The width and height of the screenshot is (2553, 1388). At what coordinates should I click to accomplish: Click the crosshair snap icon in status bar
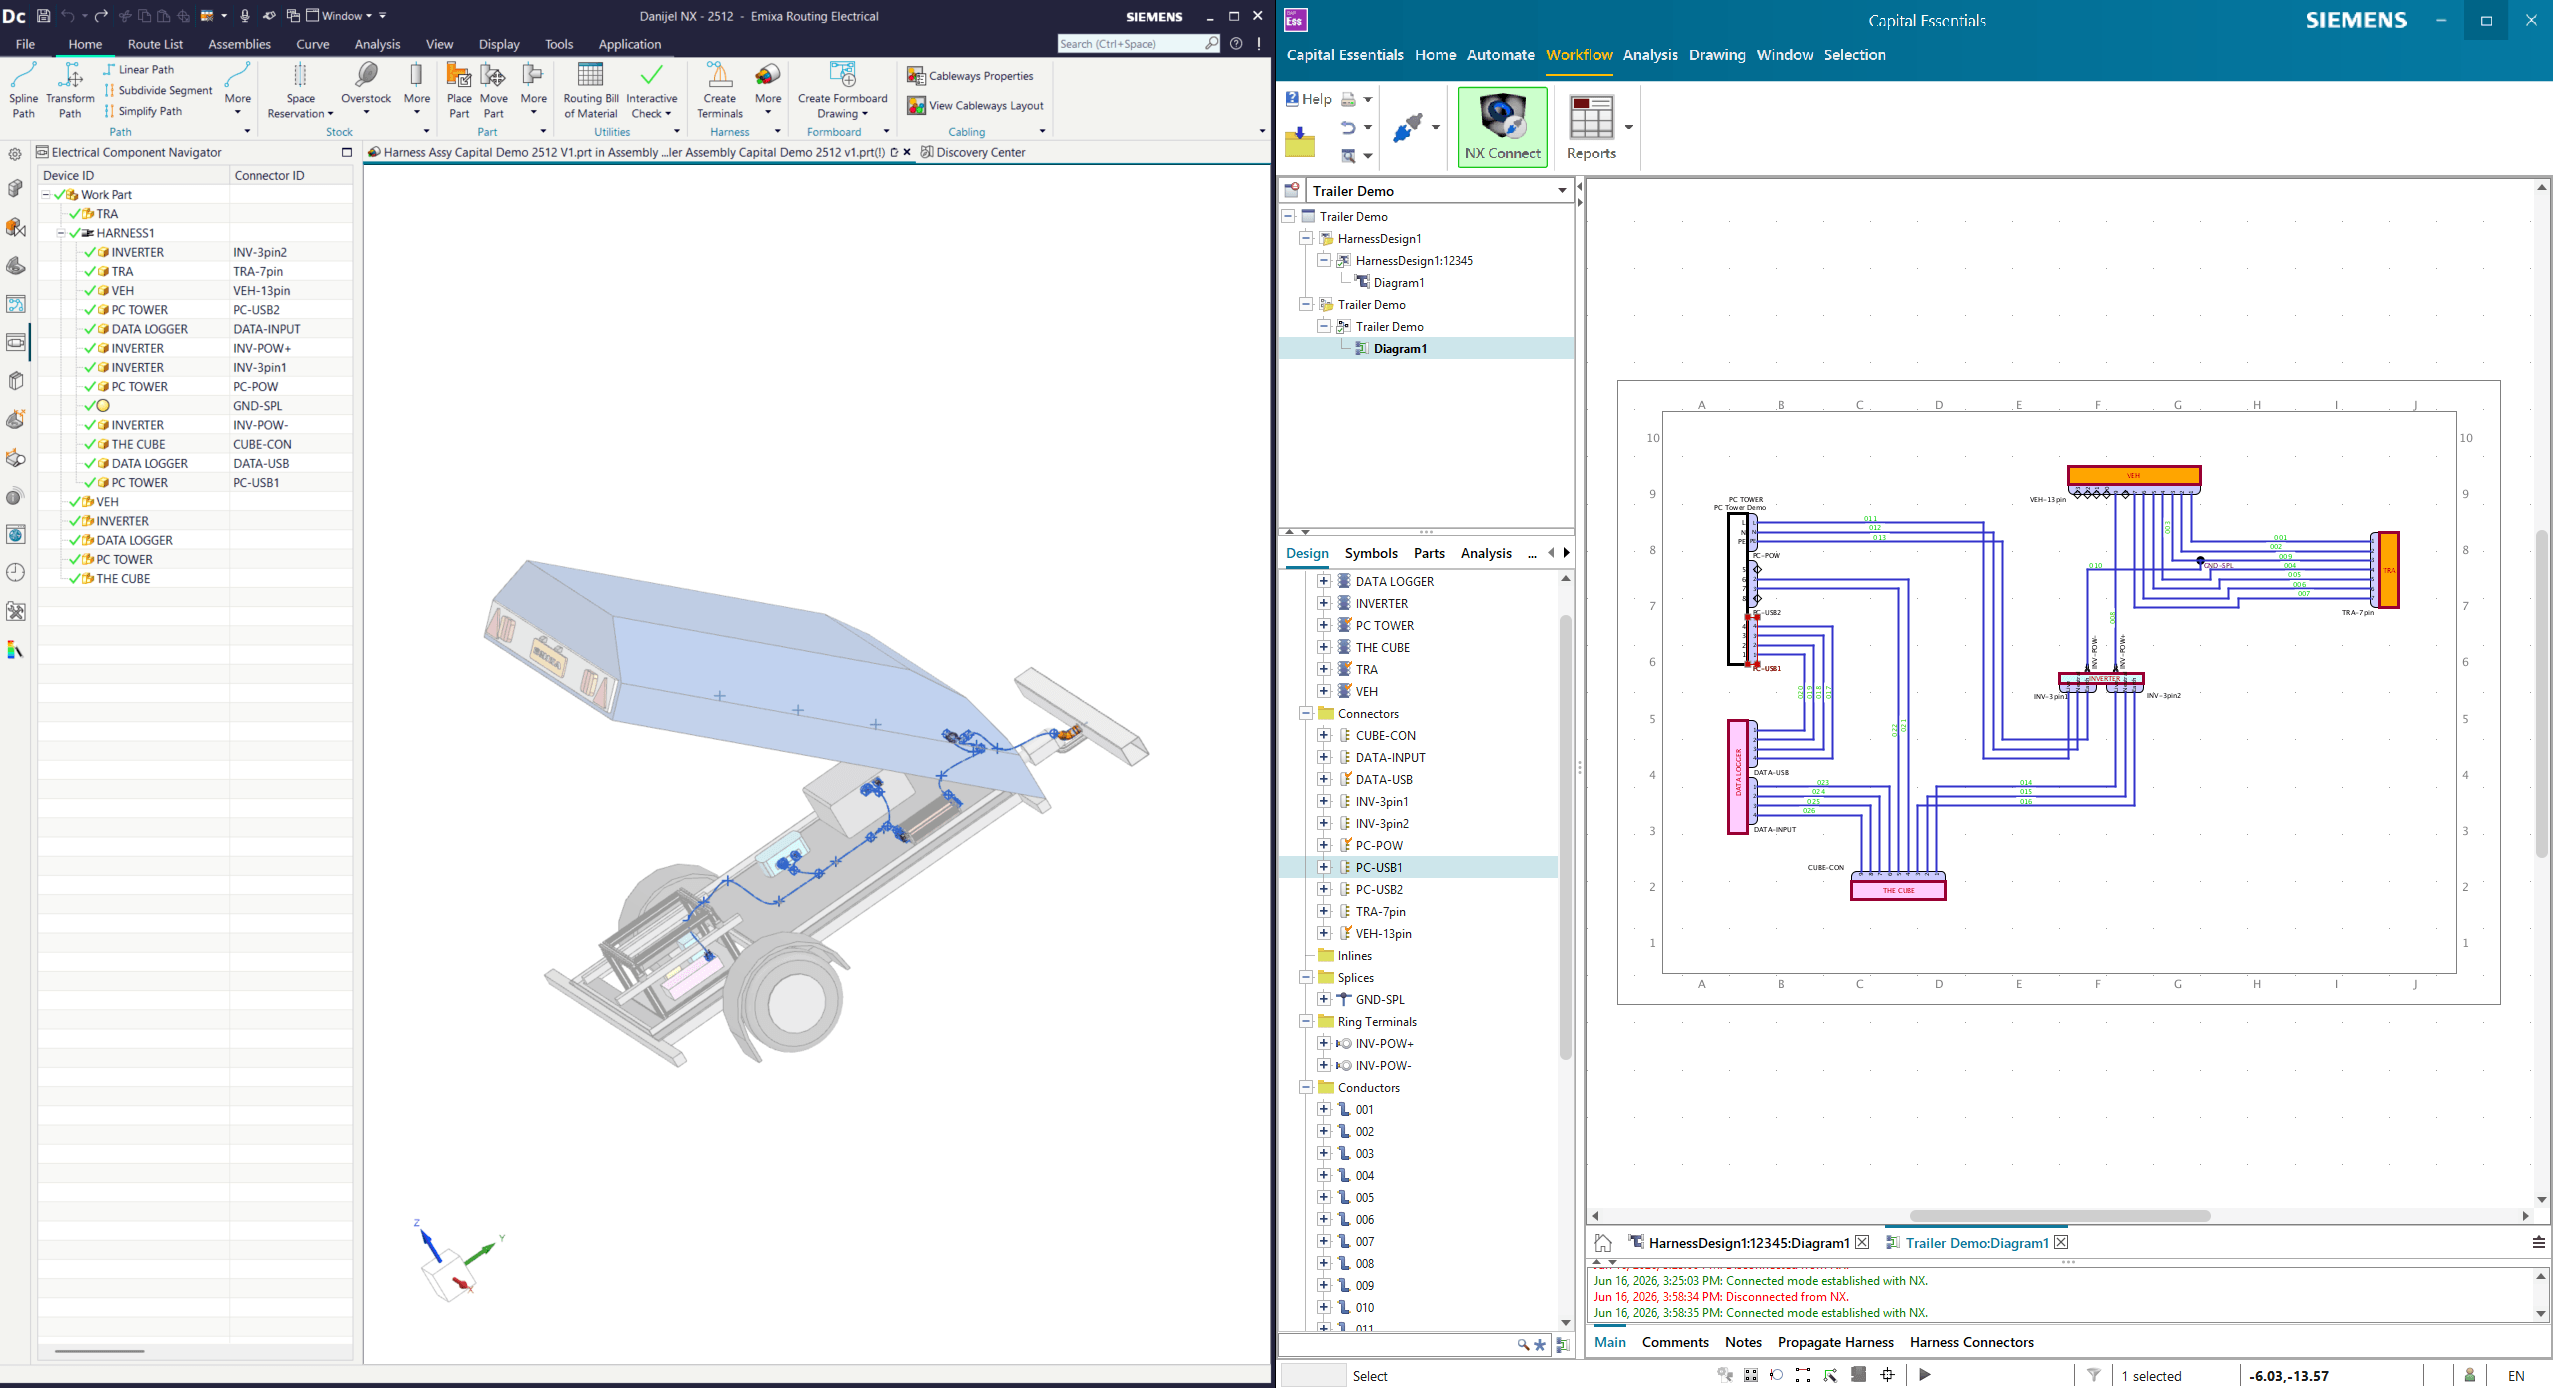1887,1375
